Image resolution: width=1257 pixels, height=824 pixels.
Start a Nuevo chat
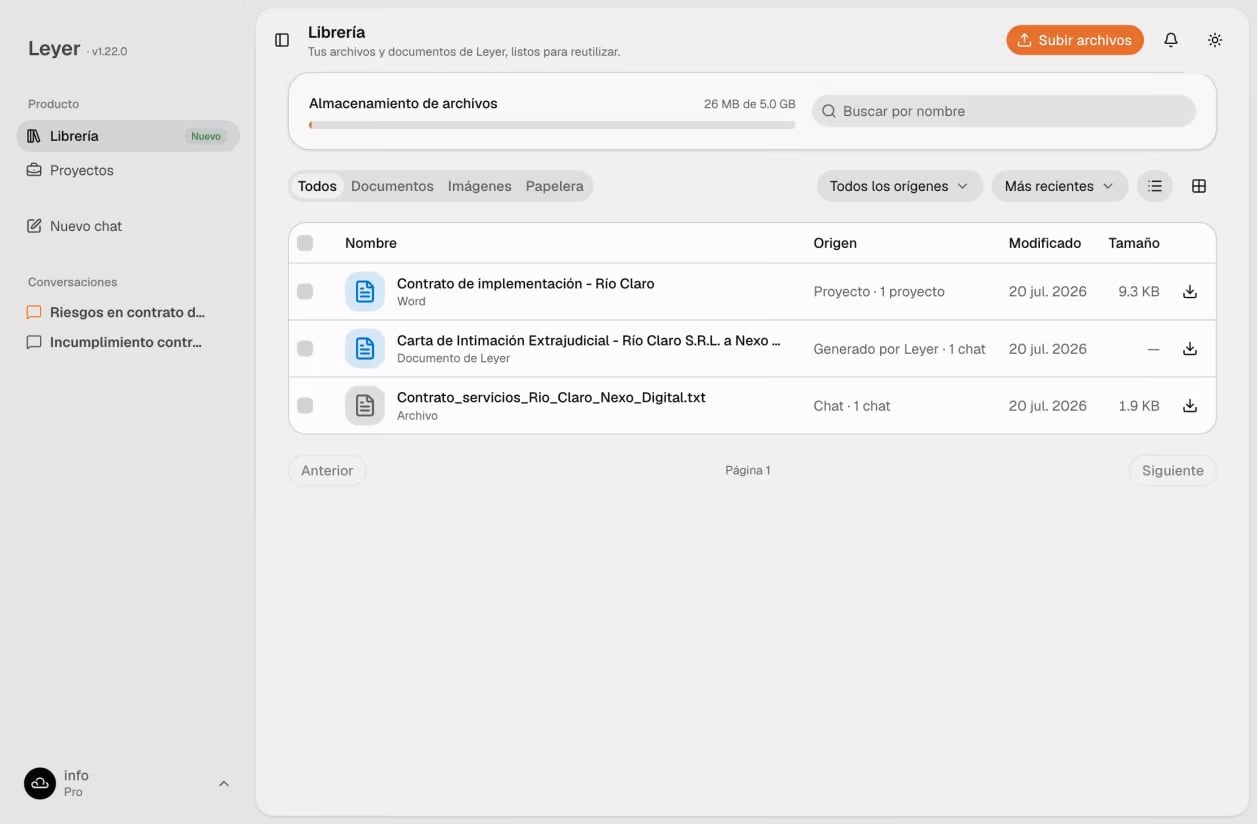coord(128,226)
